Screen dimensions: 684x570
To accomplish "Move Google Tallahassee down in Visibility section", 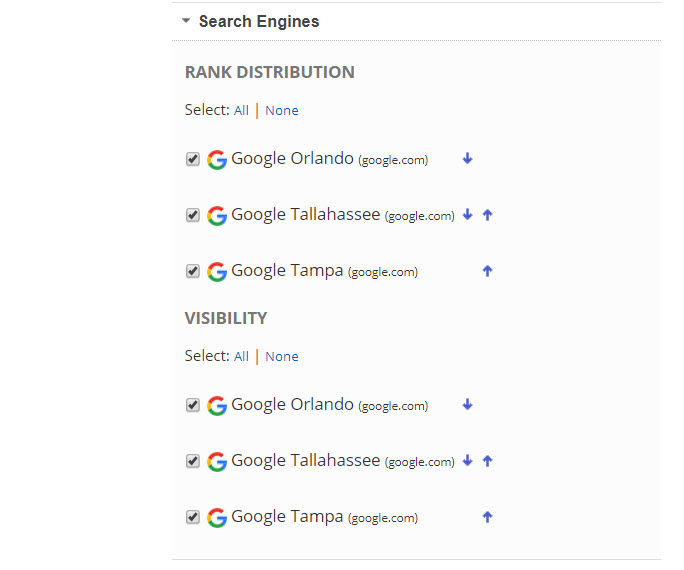I will (x=467, y=461).
